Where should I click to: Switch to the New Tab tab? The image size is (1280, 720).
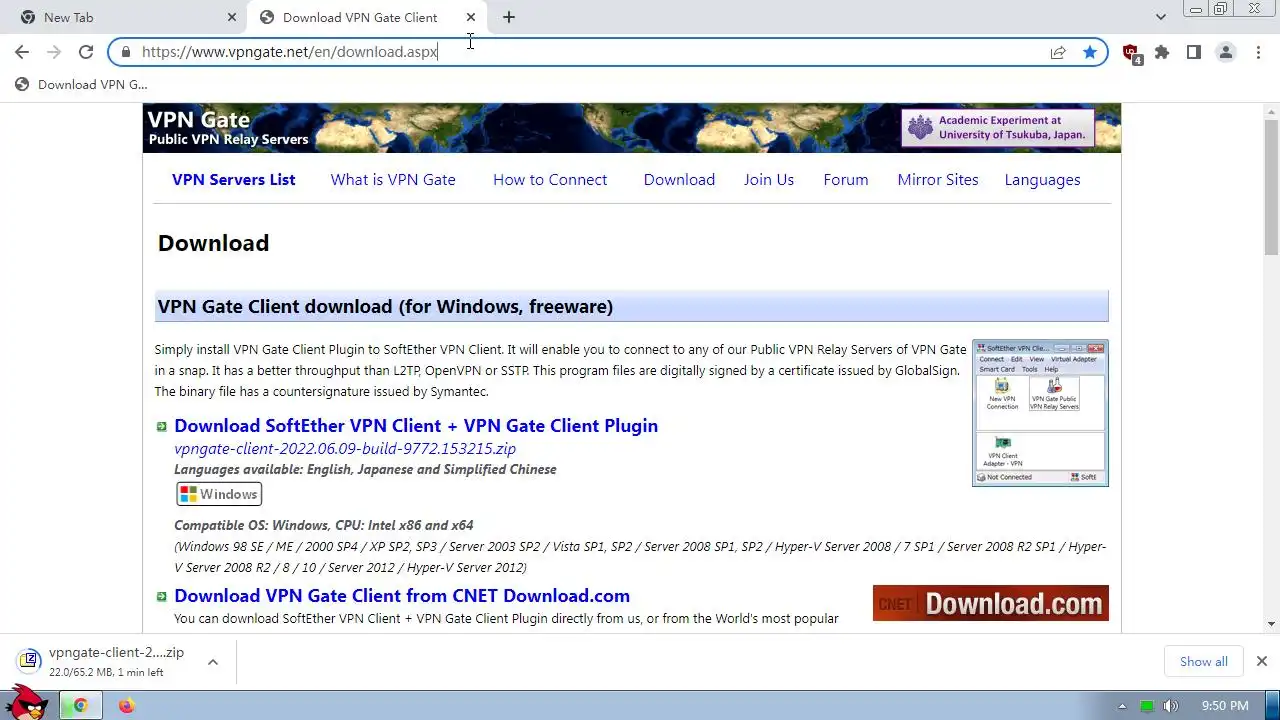[x=125, y=17]
